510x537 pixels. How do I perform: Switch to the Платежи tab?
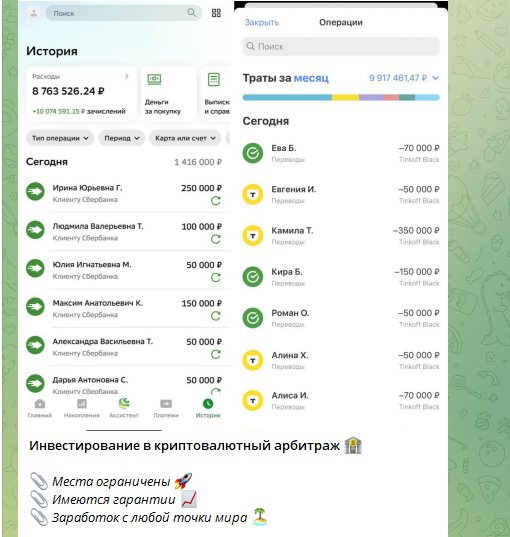[166, 408]
